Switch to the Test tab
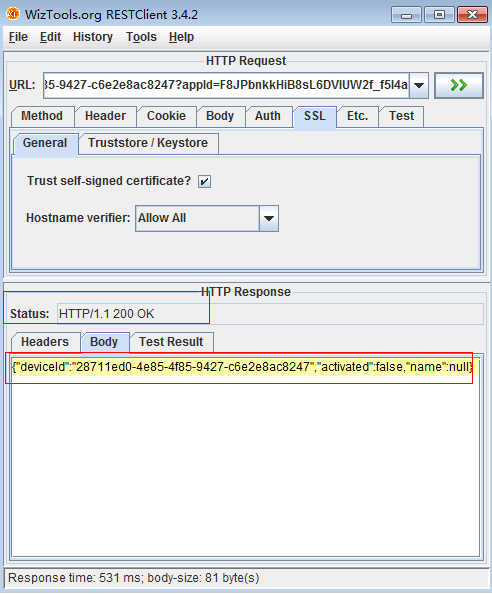 401,116
